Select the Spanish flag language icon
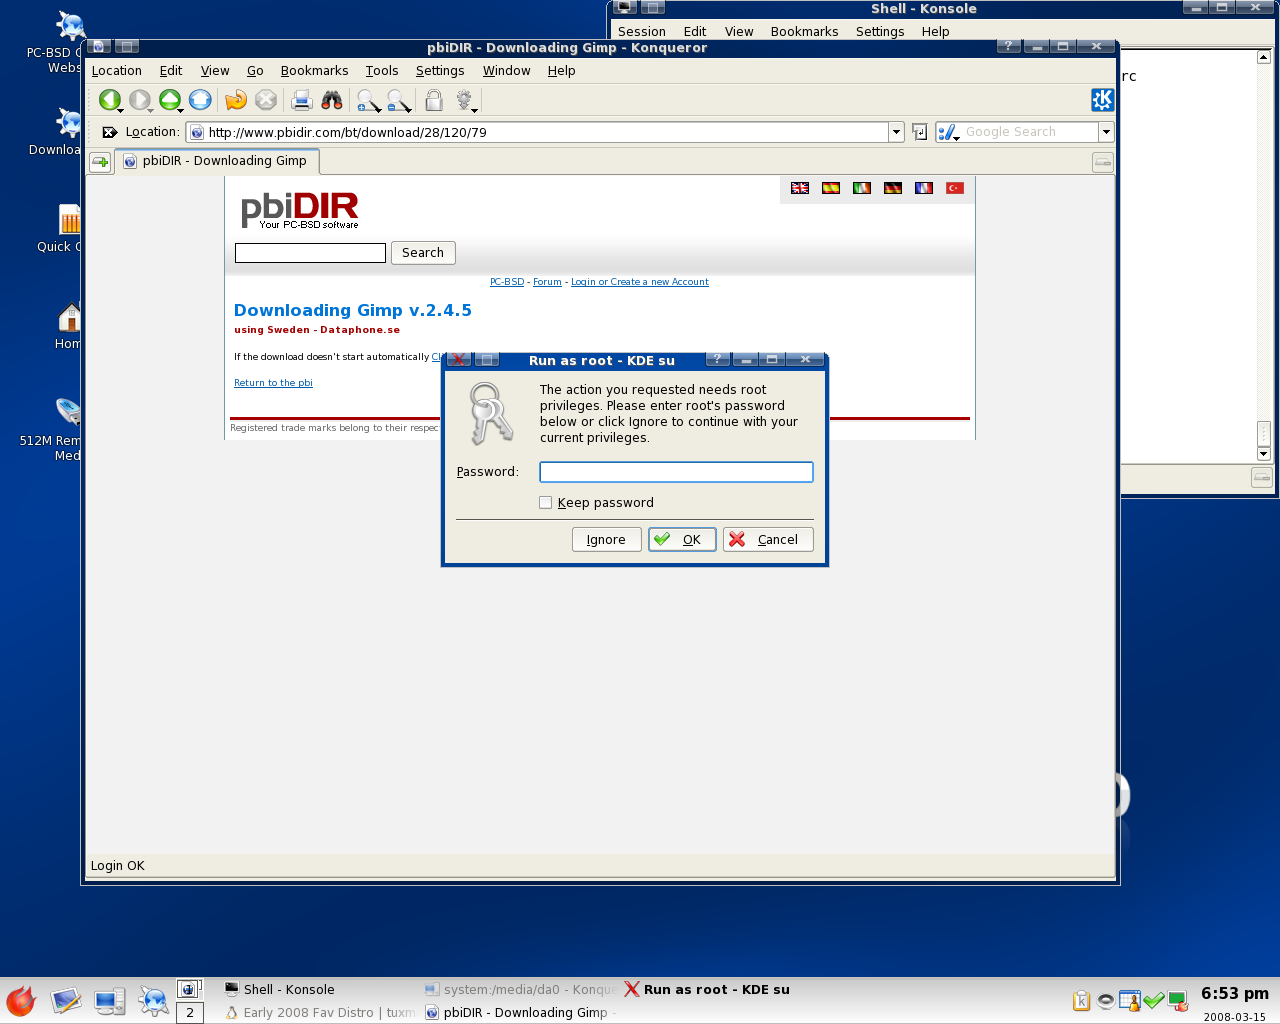Screen dimensions: 1280x1024 tap(831, 188)
